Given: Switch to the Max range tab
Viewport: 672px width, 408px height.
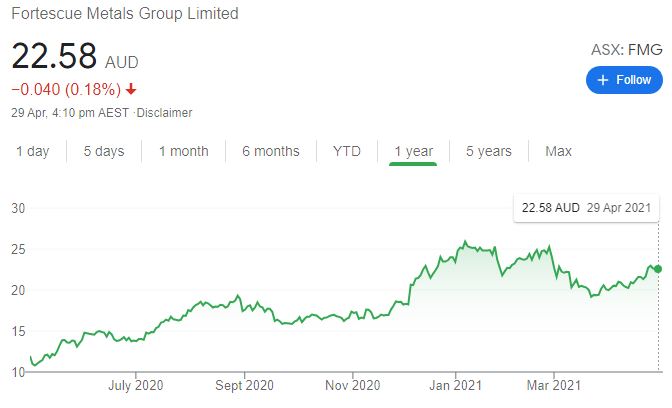Looking at the screenshot, I should click(558, 151).
